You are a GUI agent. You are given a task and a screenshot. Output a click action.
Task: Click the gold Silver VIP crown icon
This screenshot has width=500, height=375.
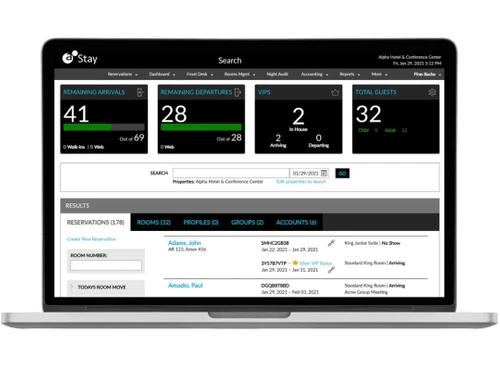coord(295,263)
